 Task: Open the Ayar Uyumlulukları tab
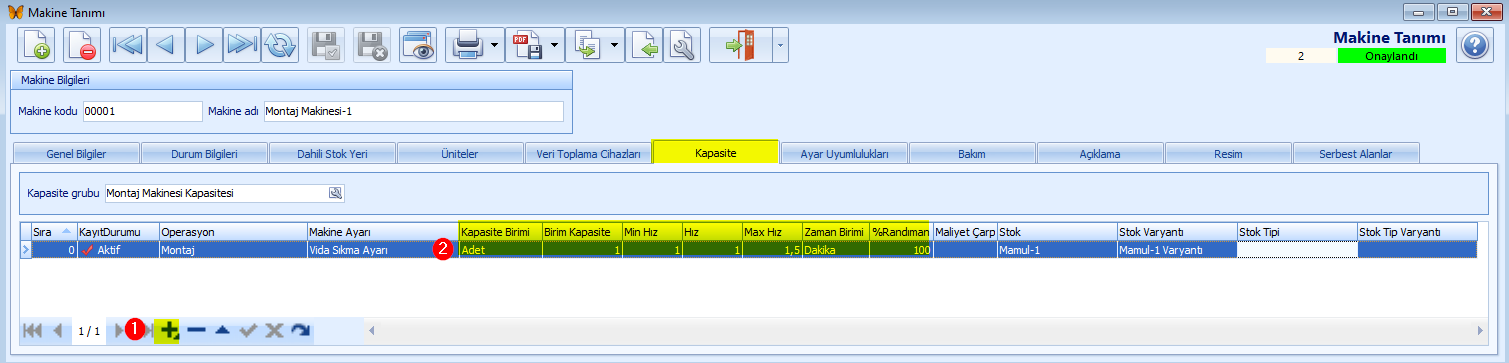pyautogui.click(x=844, y=153)
